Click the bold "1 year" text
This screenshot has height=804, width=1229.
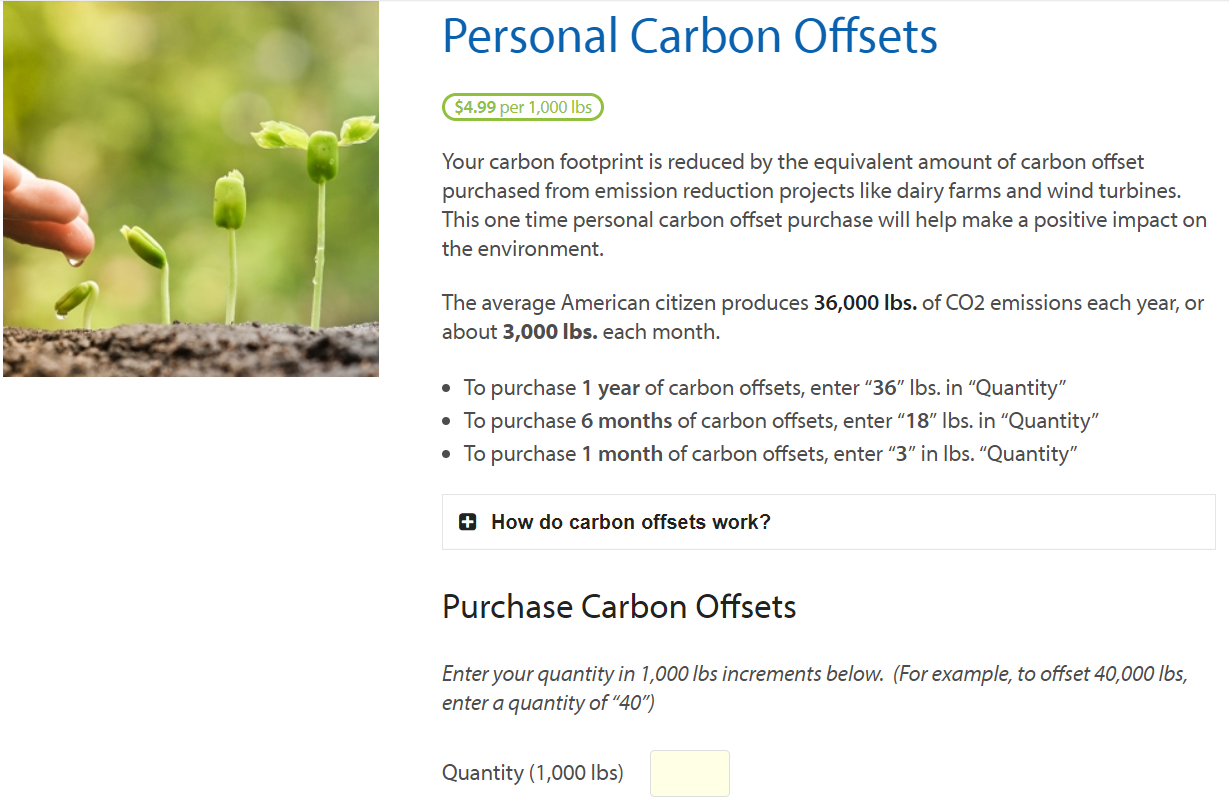click(x=610, y=388)
